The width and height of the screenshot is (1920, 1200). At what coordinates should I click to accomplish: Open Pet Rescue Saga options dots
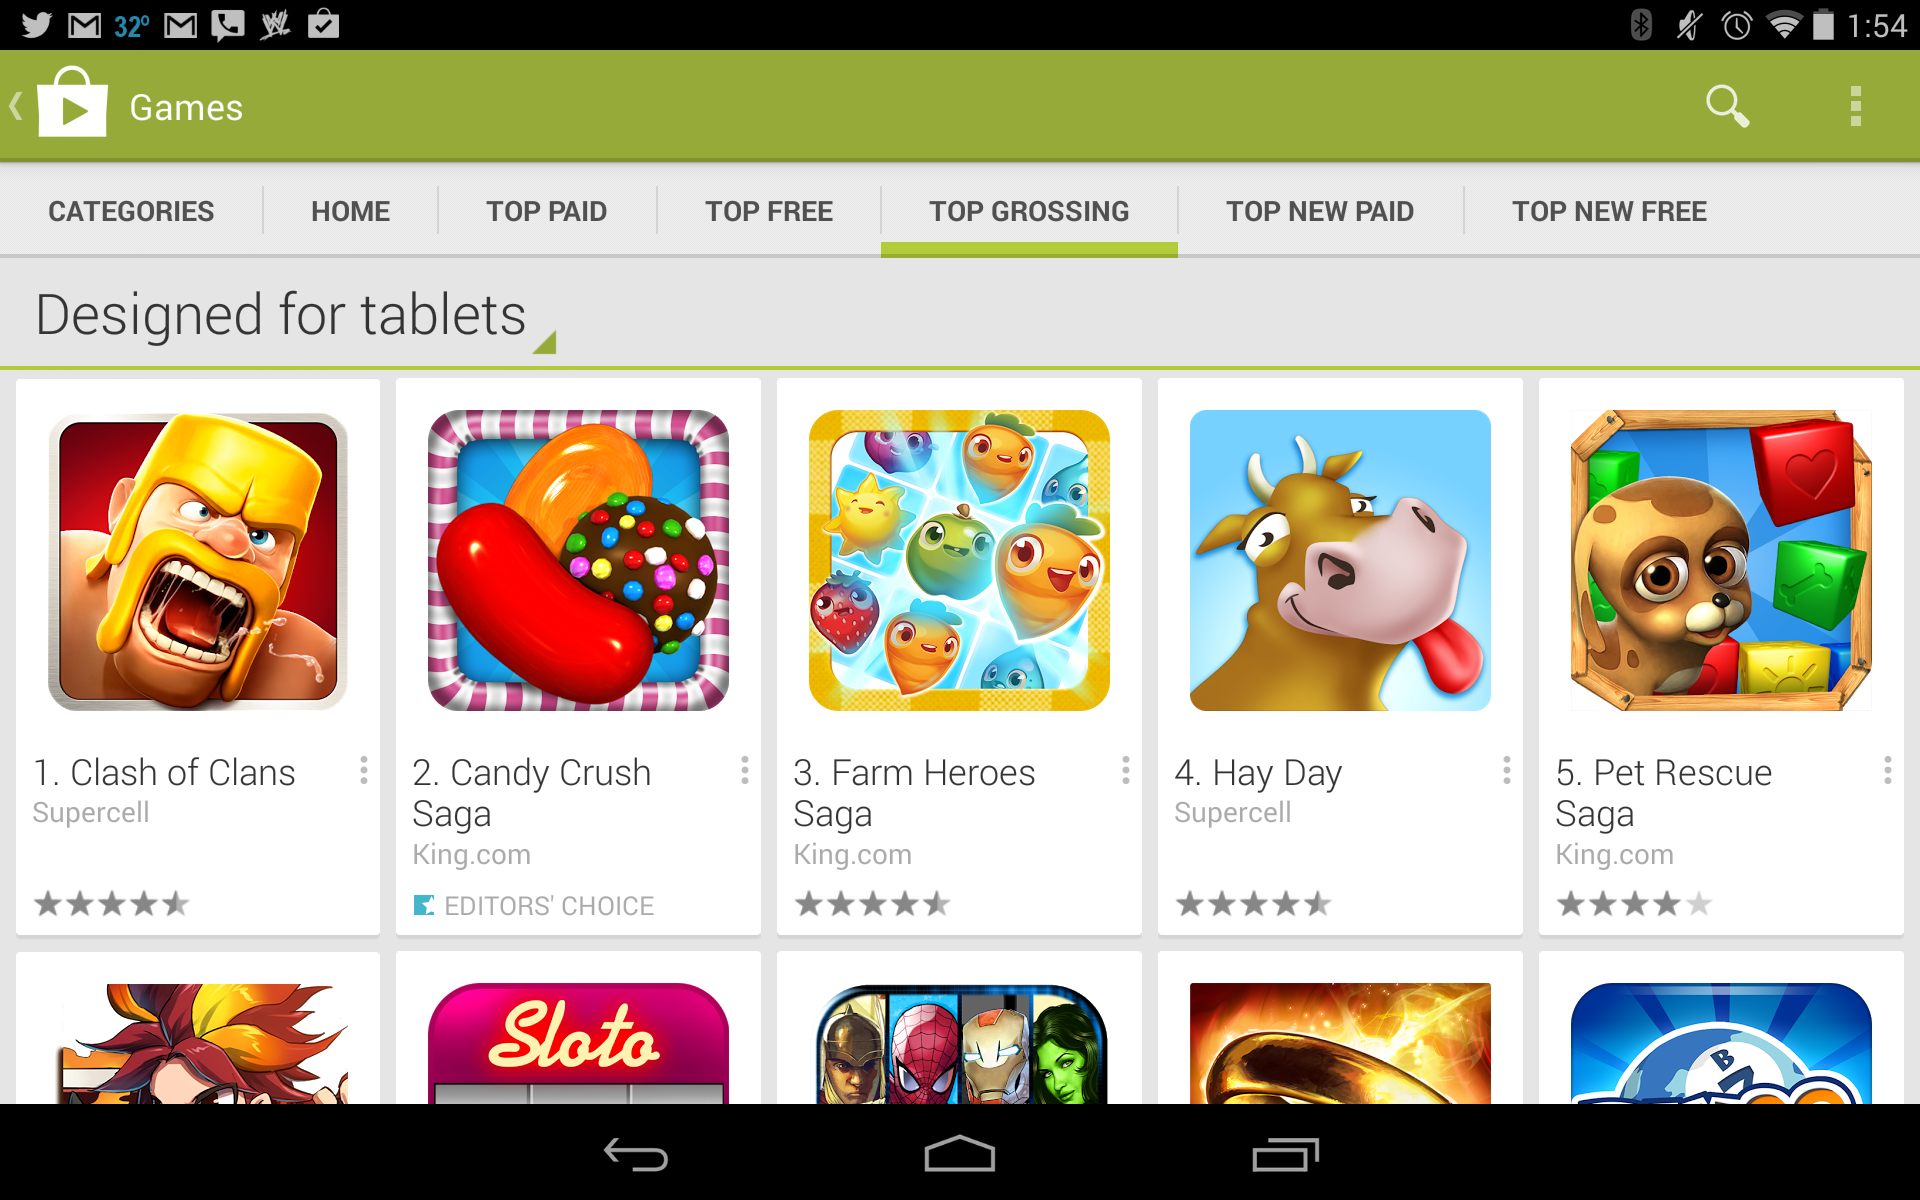point(1888,770)
